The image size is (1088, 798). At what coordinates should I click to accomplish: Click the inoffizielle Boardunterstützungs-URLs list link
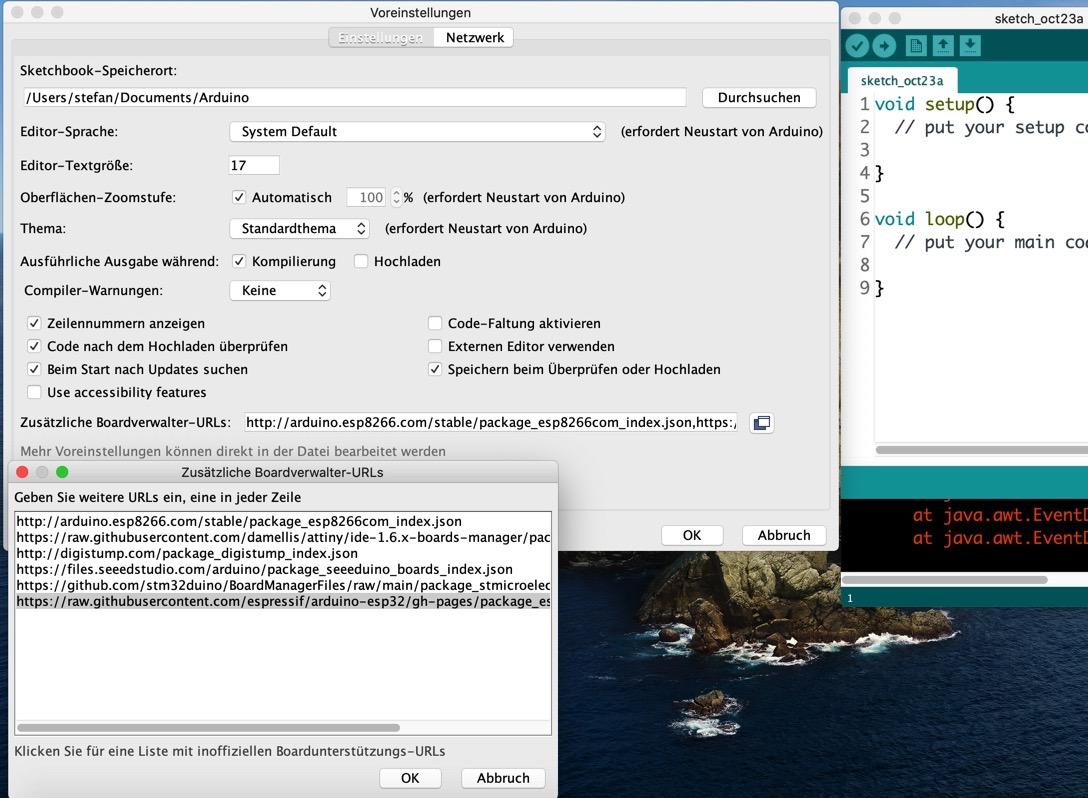click(229, 751)
